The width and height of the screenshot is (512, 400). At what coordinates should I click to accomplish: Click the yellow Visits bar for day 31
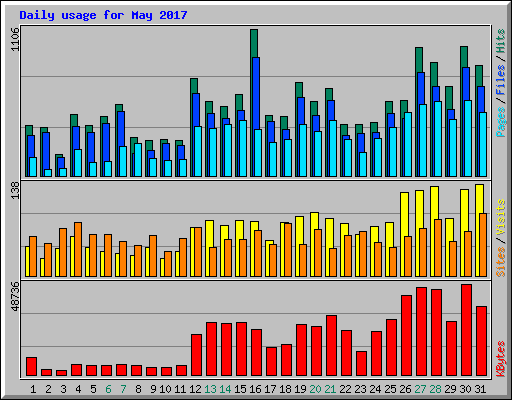(x=479, y=199)
